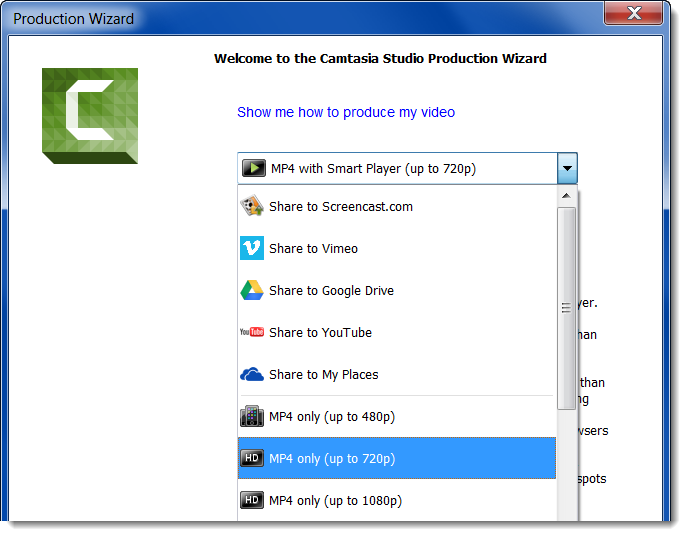Click the dropdown list scroll up arrow
This screenshot has height=536, width=686.
point(566,196)
